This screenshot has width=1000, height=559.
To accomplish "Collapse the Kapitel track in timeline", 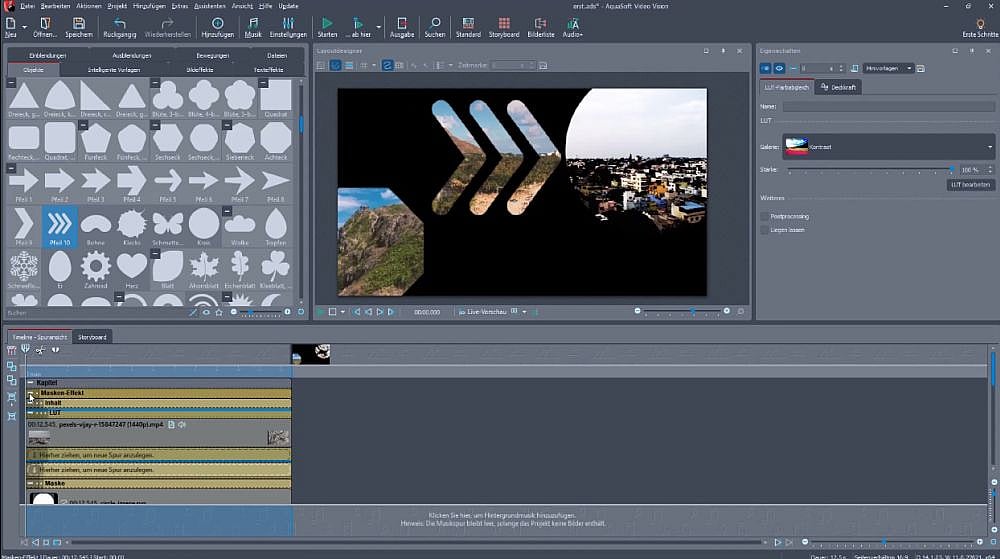I will point(31,383).
